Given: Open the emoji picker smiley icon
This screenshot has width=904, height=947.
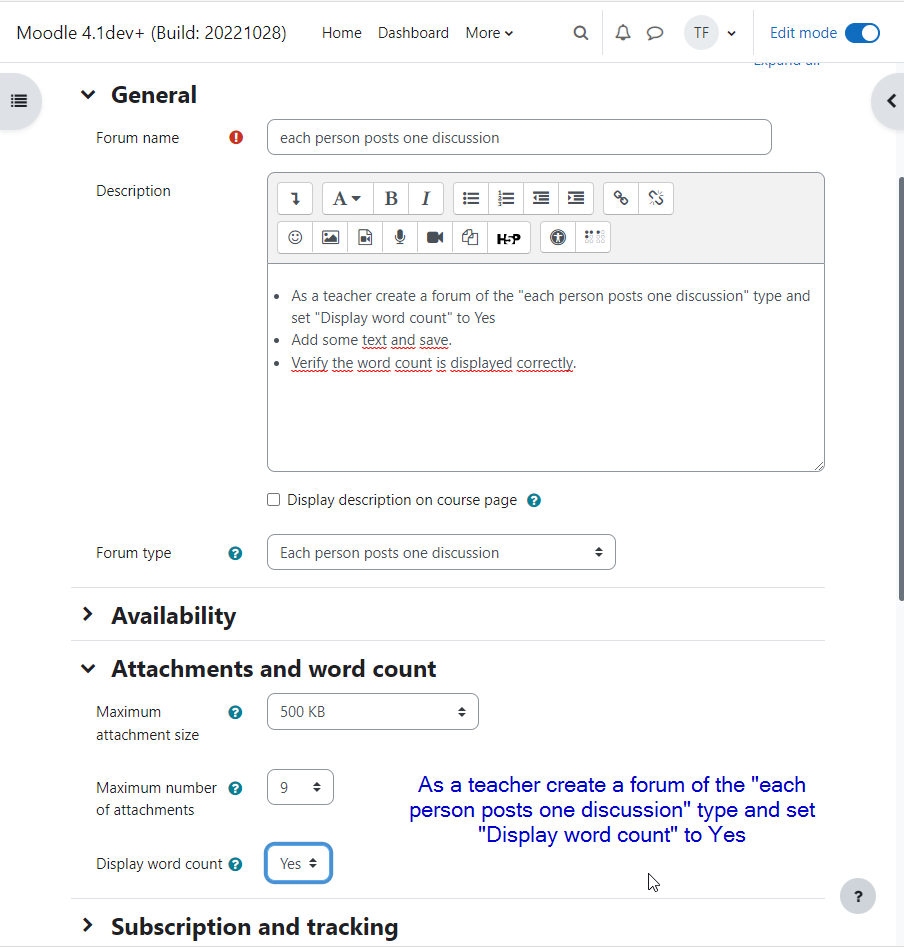Looking at the screenshot, I should pos(295,237).
